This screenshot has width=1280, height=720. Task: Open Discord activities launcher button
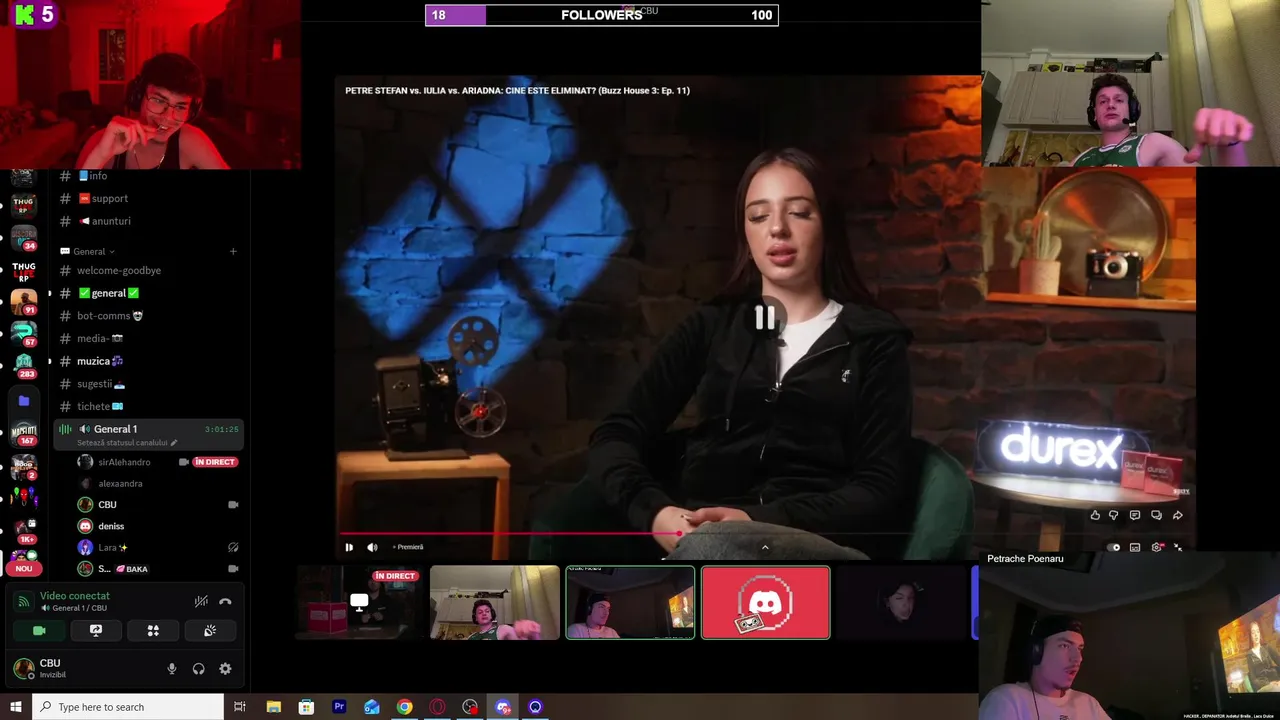pyautogui.click(x=153, y=631)
